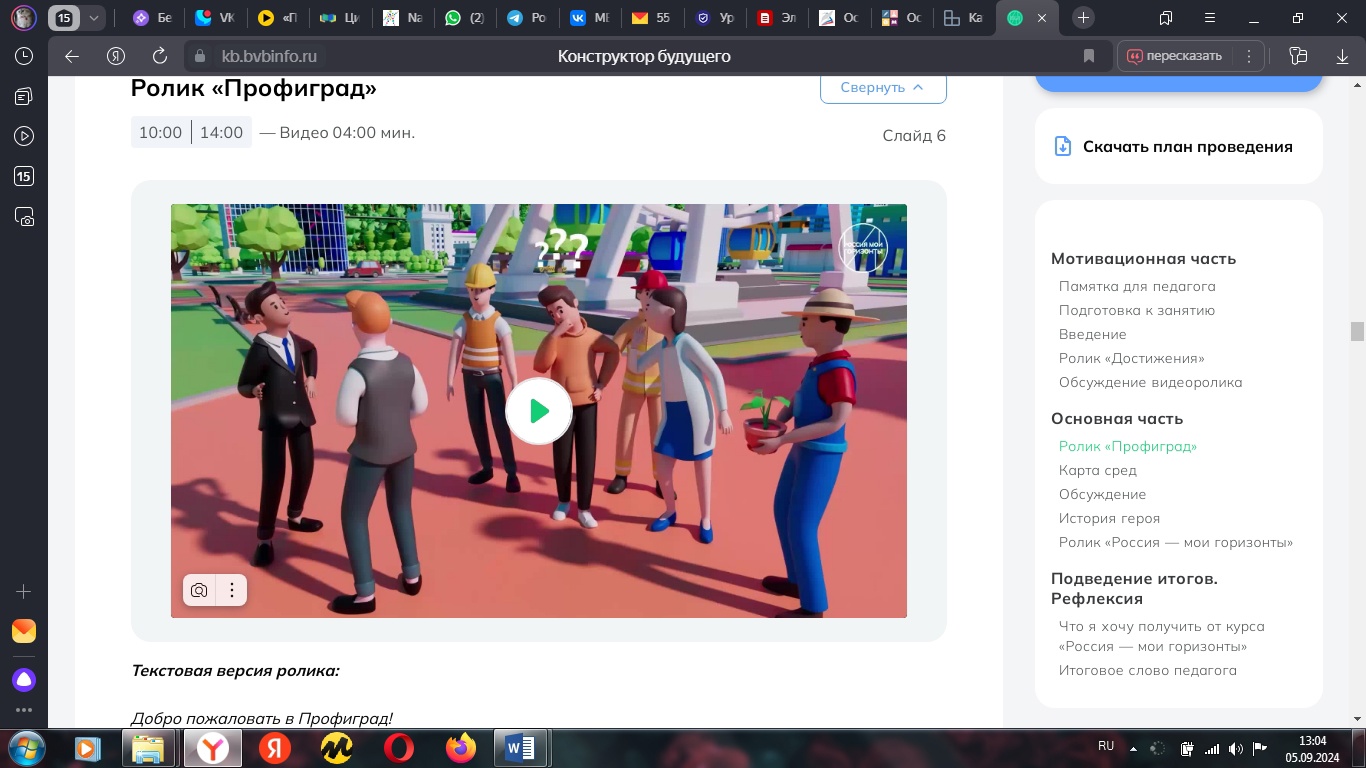Viewport: 1366px width, 768px height.
Task: Open the browser main menu hamburger icon
Action: click(1211, 18)
